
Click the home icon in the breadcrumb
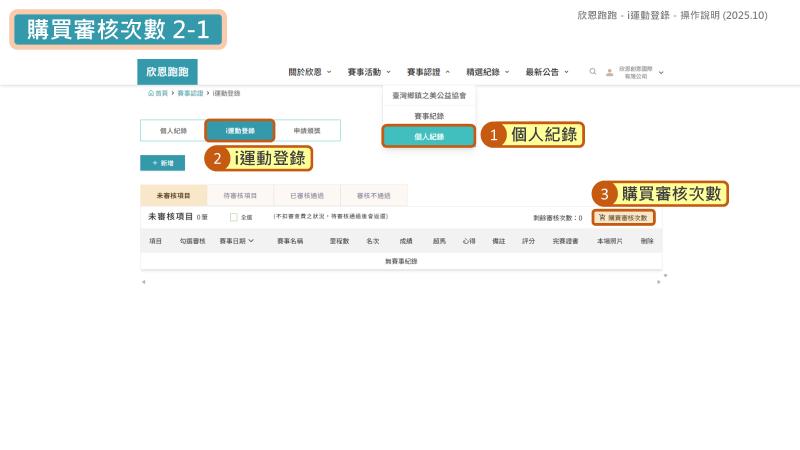click(x=151, y=93)
